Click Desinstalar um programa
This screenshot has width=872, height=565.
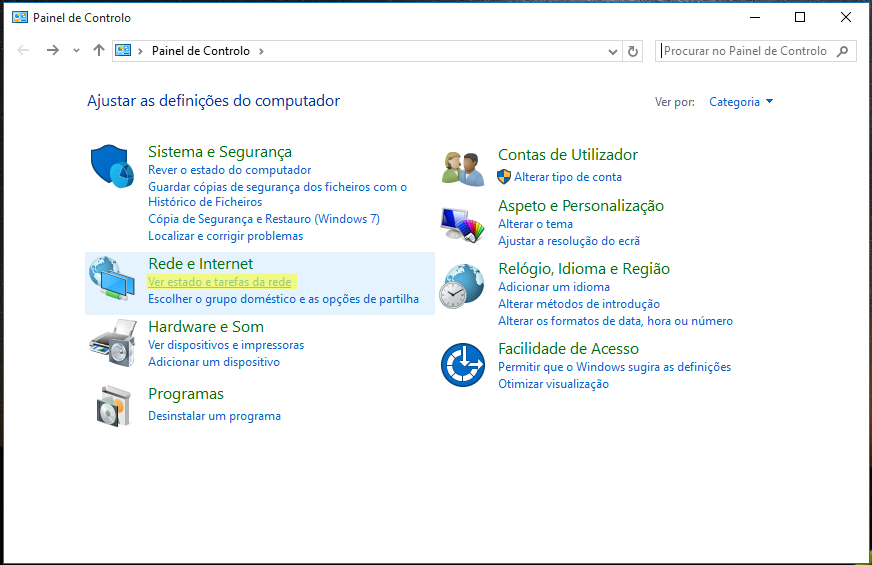click(214, 416)
